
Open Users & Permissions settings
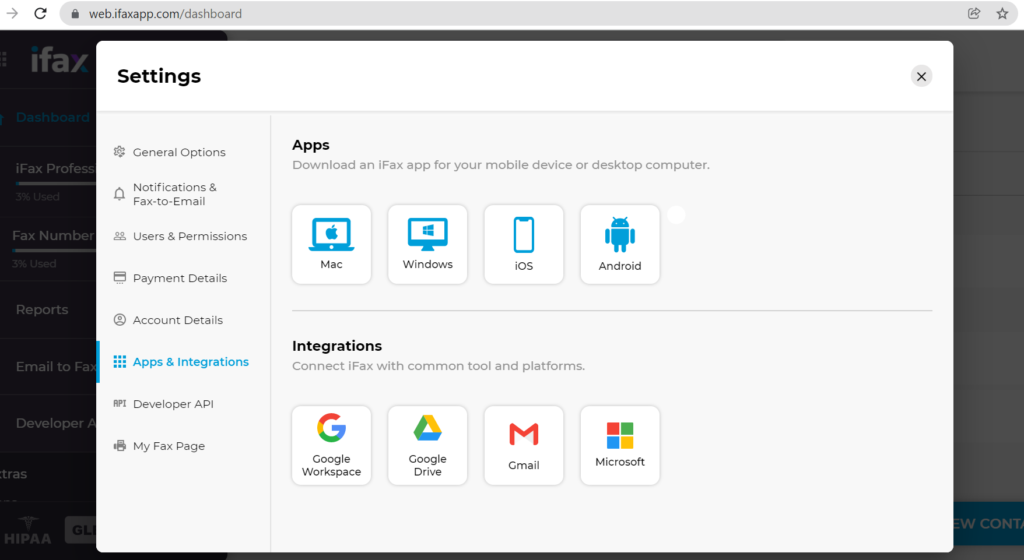[189, 236]
